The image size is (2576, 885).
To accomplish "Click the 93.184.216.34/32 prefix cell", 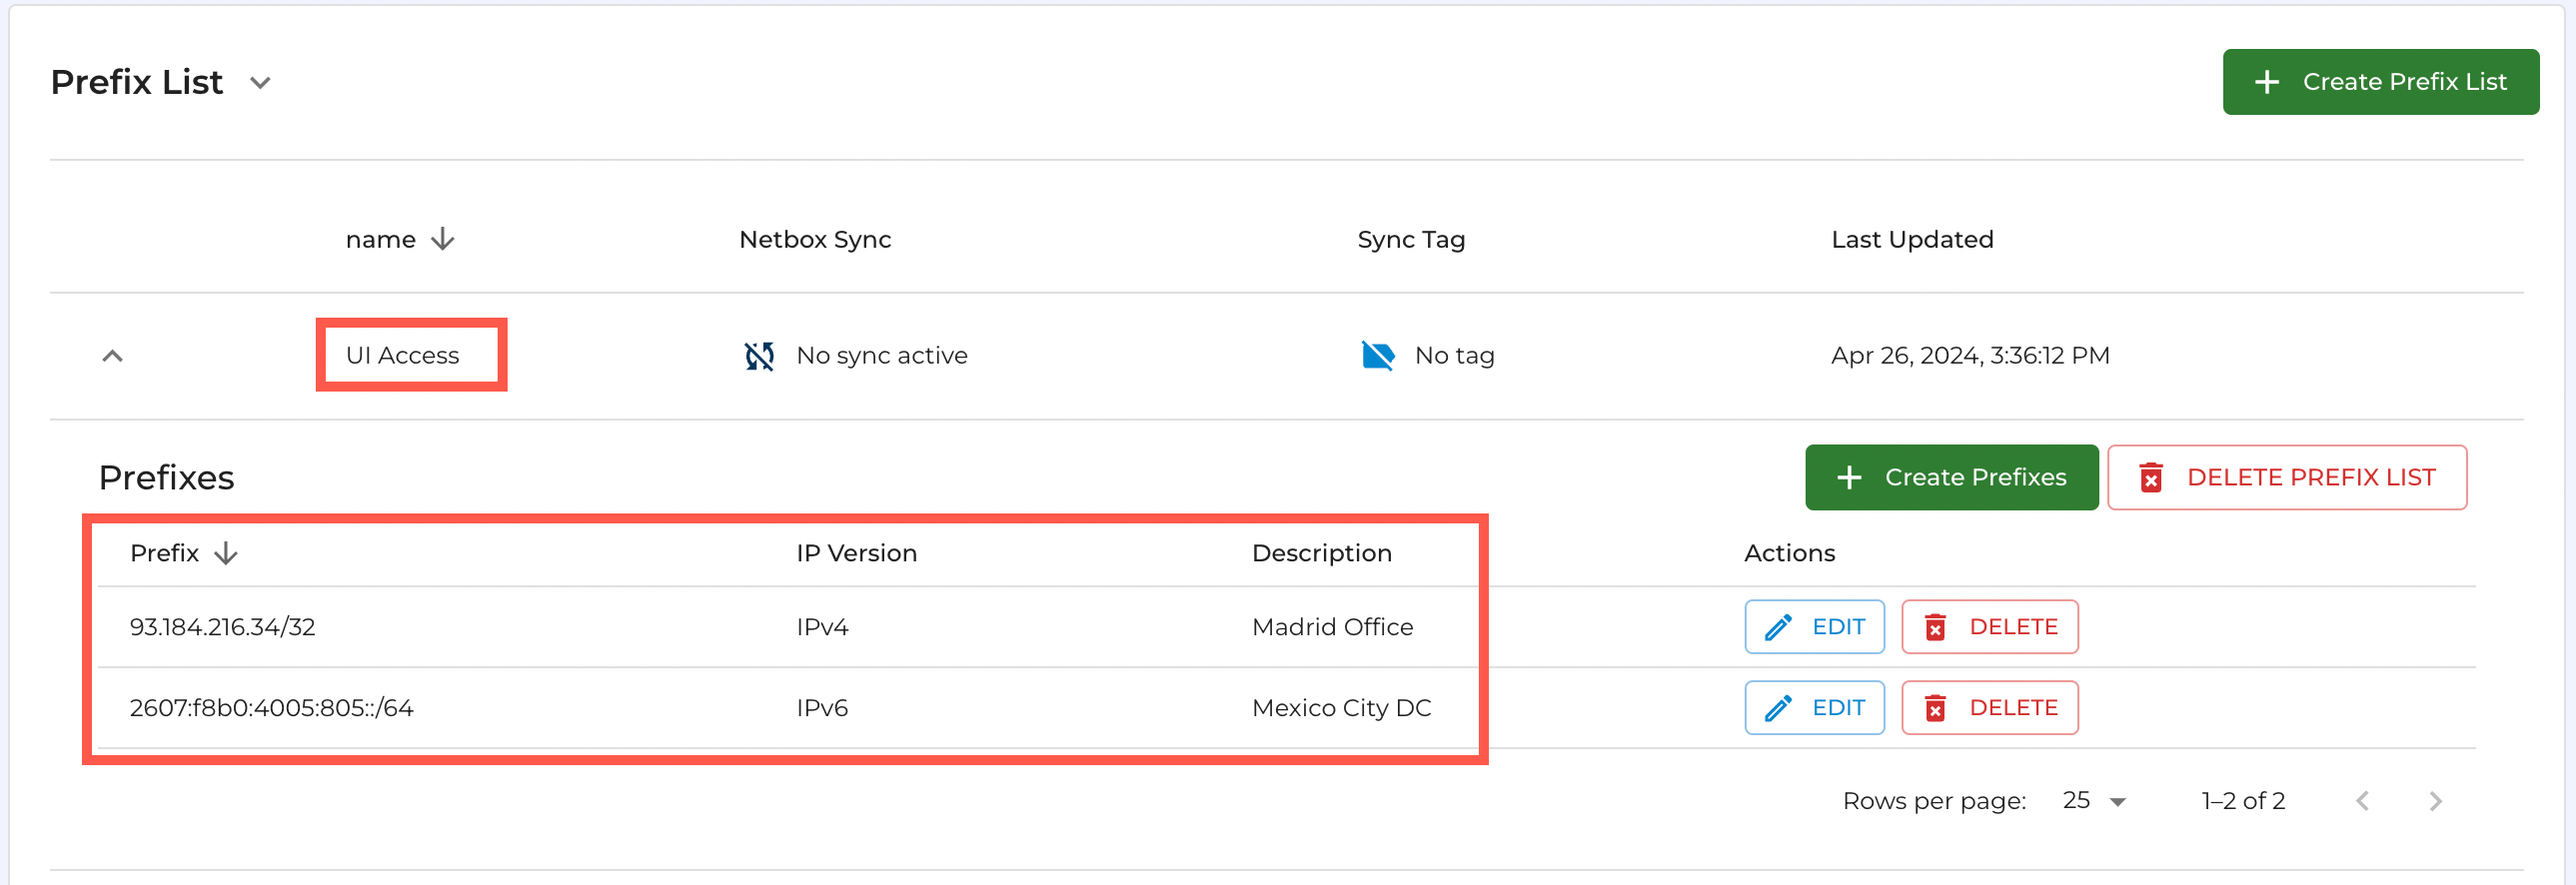I will point(222,628).
